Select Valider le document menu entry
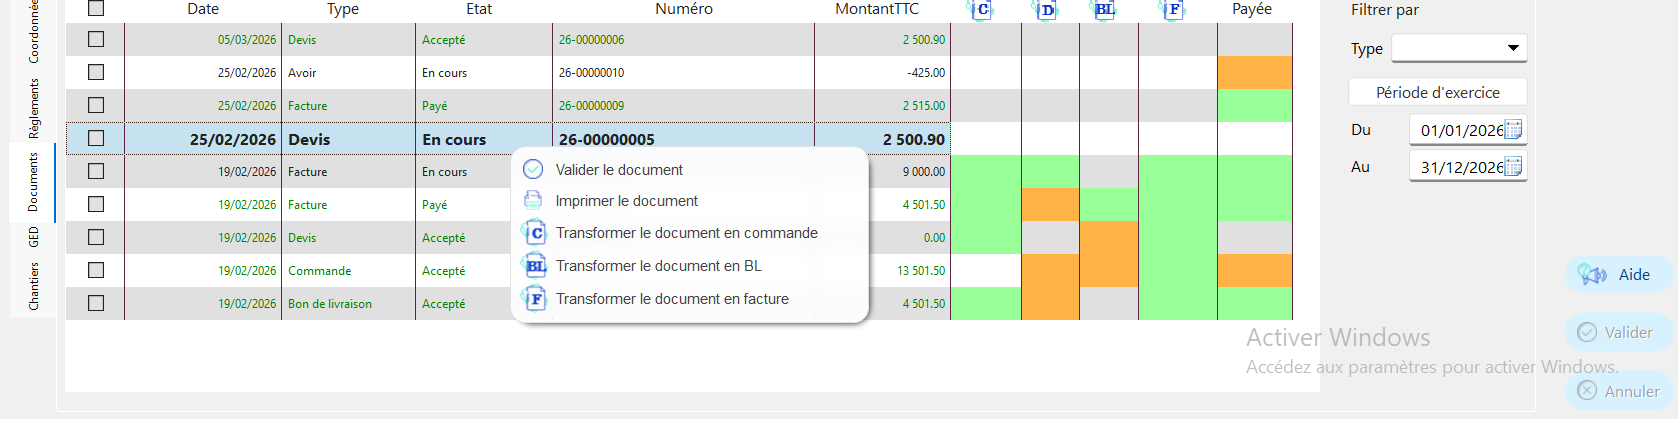Viewport: 1678px width, 421px height. pyautogui.click(x=690, y=170)
